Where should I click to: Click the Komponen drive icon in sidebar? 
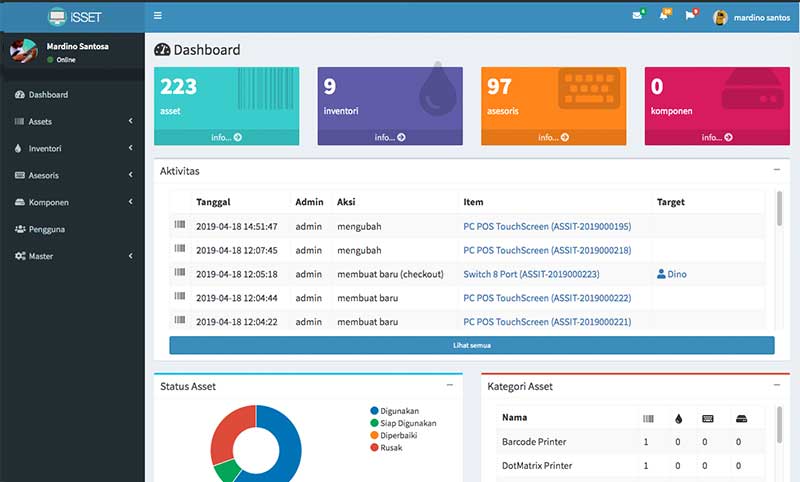click(x=19, y=202)
